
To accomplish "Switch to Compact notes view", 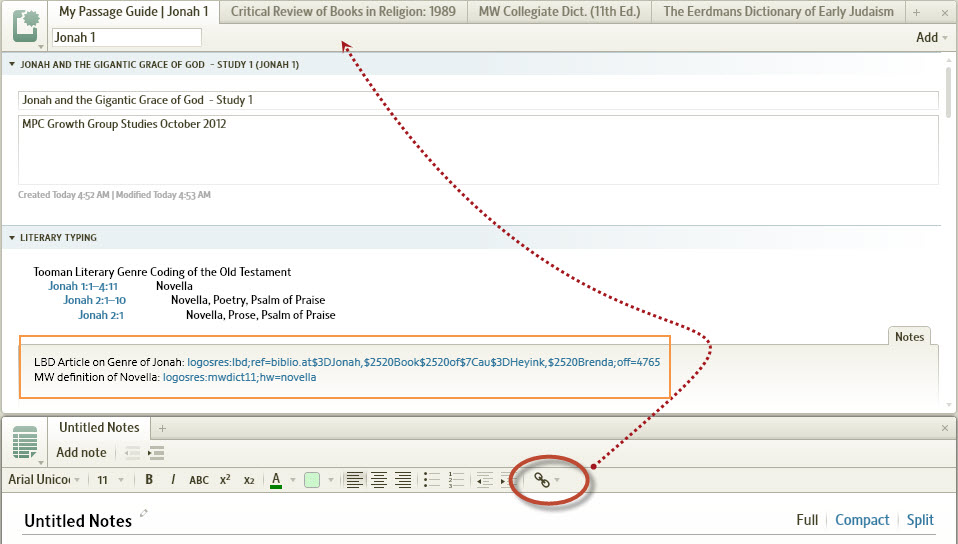I will pyautogui.click(x=862, y=520).
